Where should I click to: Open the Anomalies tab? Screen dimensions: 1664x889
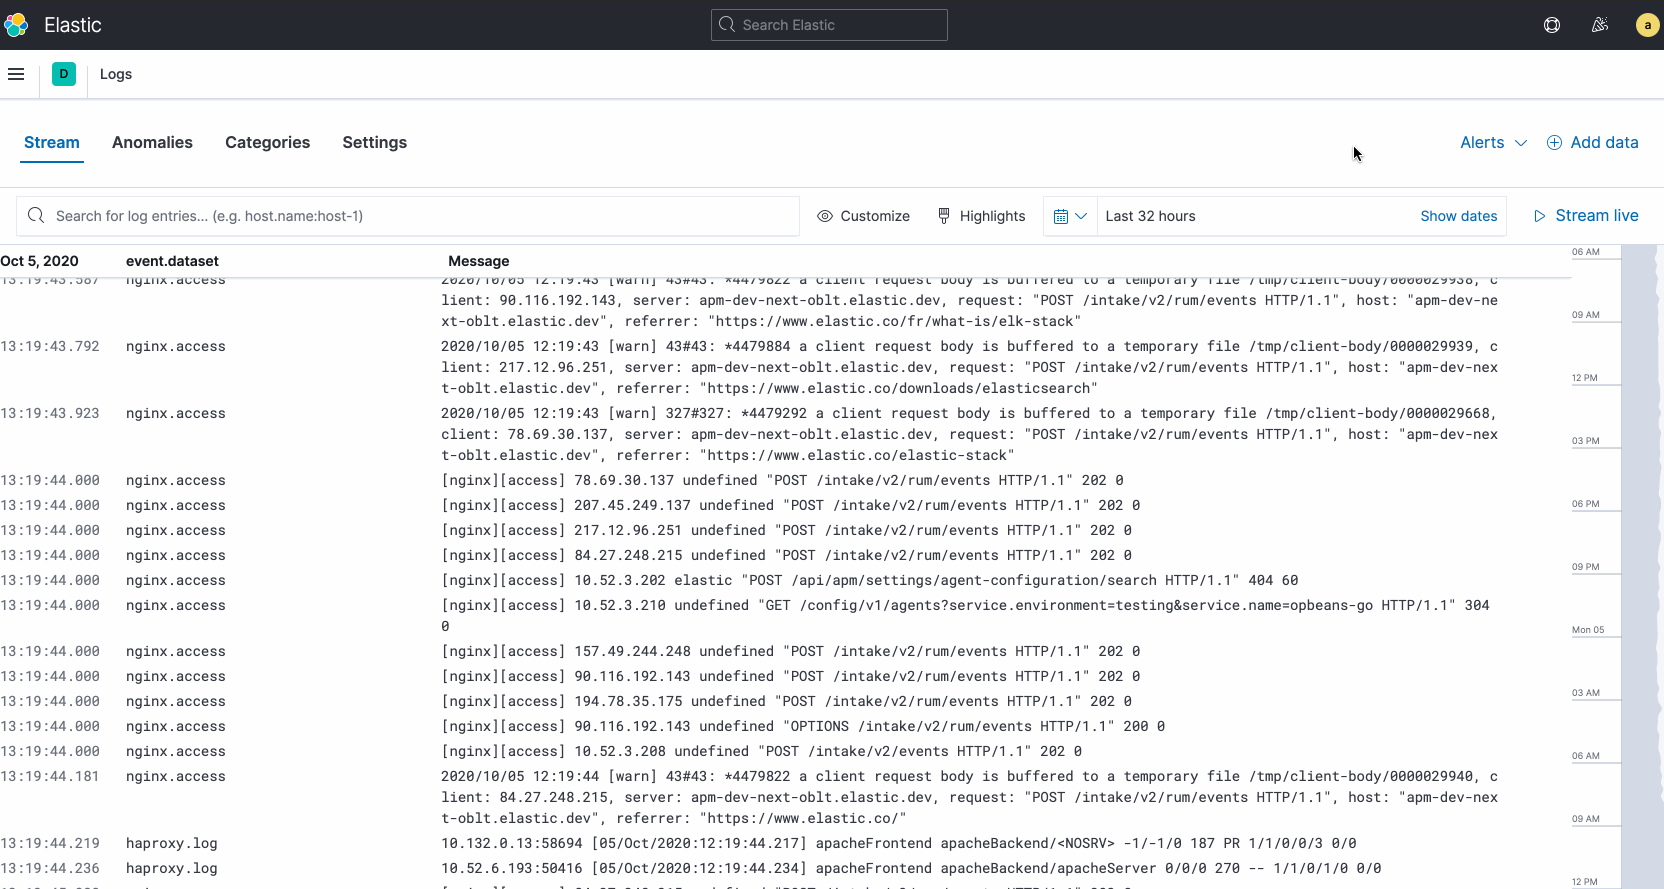152,143
